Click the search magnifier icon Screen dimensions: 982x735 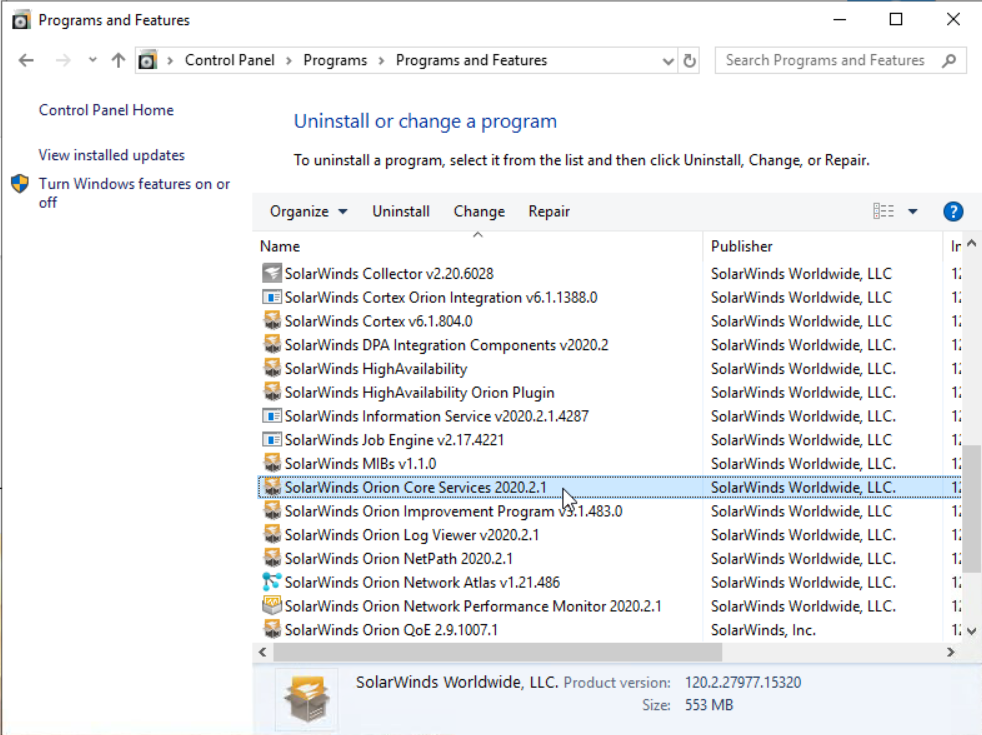949,61
